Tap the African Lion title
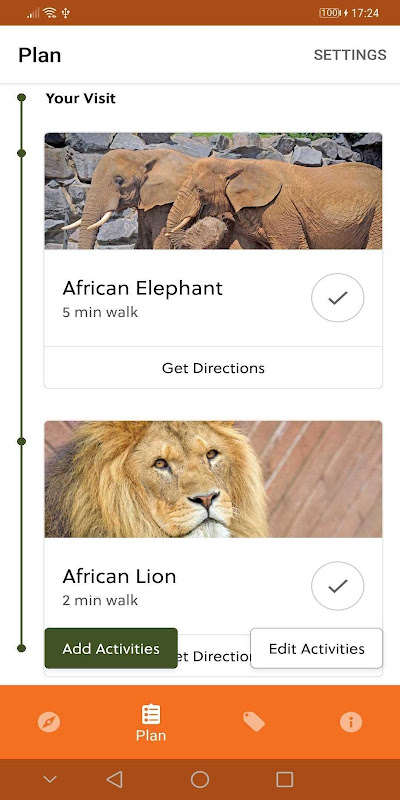 (119, 576)
